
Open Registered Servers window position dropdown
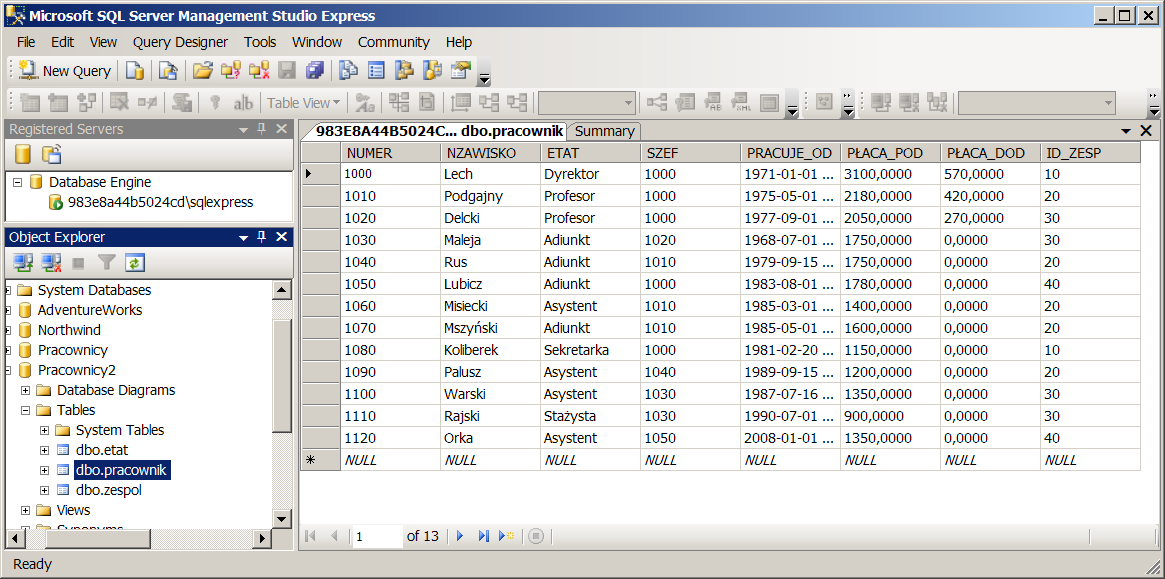(243, 130)
